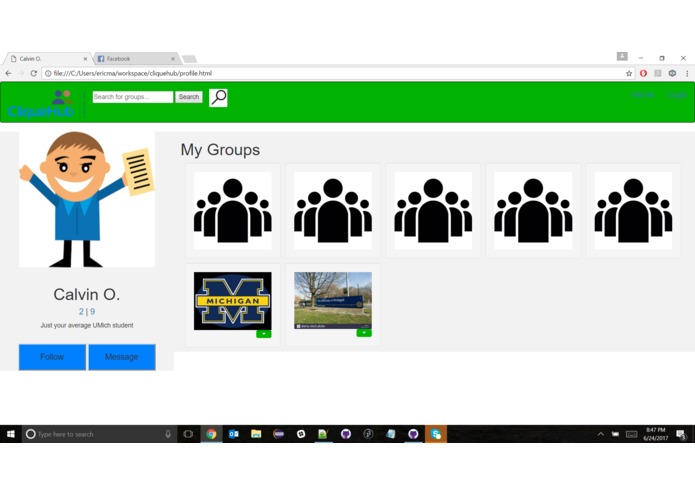Click the red Opera extension icon
695x494 pixels.
point(643,74)
